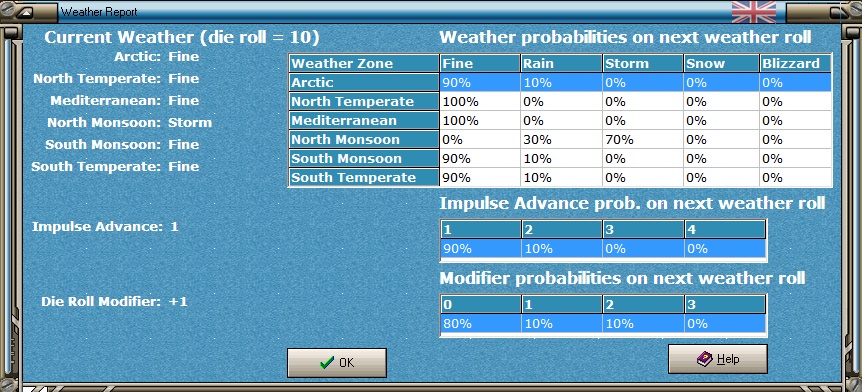Select the South Monsoon row header in table
The height and width of the screenshot is (392, 862).
(364, 158)
